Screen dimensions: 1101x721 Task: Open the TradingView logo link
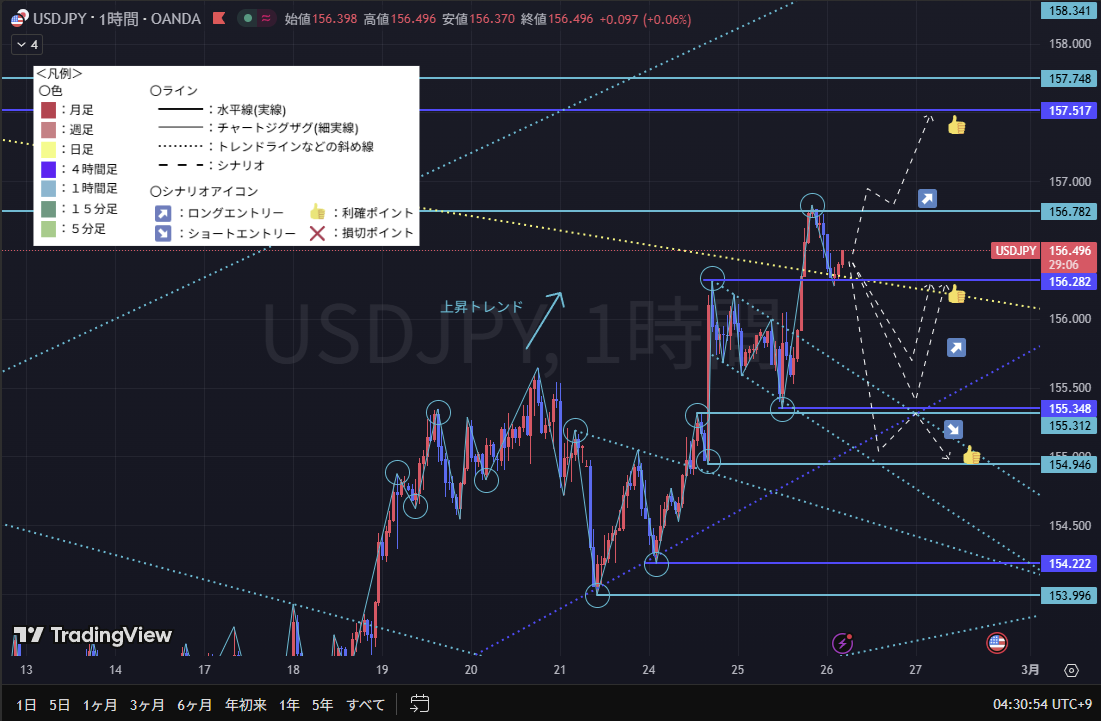pyautogui.click(x=92, y=636)
